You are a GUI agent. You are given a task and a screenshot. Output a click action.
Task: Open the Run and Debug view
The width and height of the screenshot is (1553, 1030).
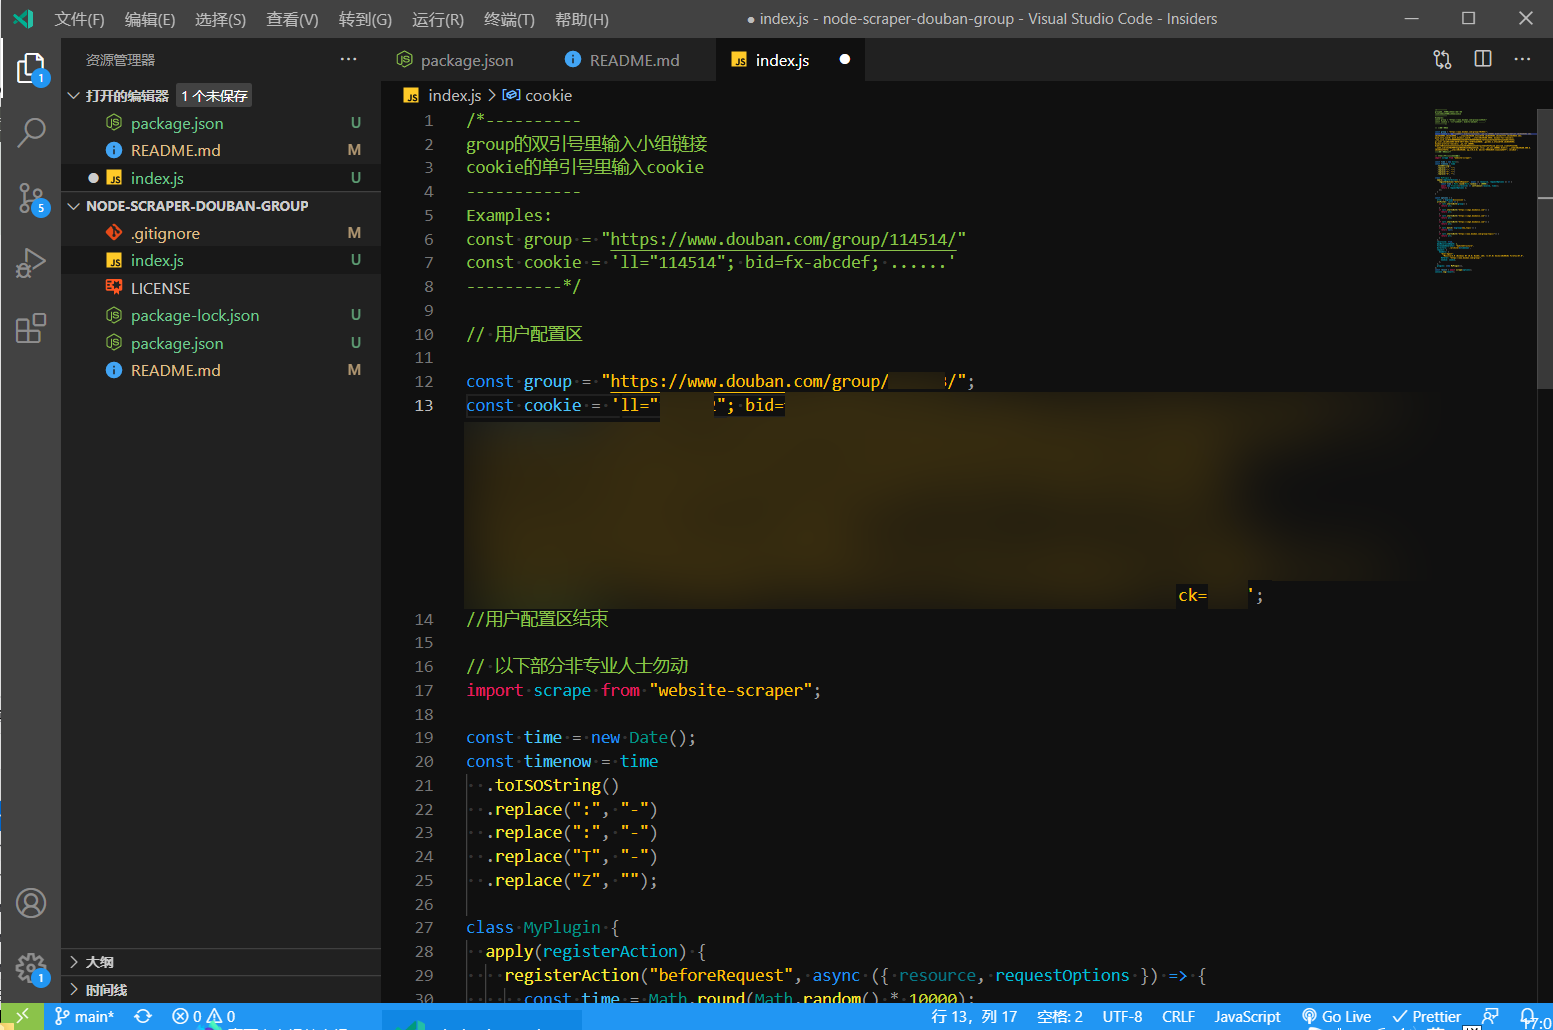(x=31, y=263)
